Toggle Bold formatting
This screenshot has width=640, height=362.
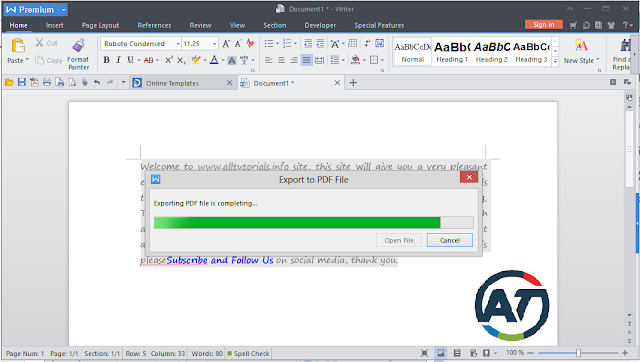tap(107, 60)
